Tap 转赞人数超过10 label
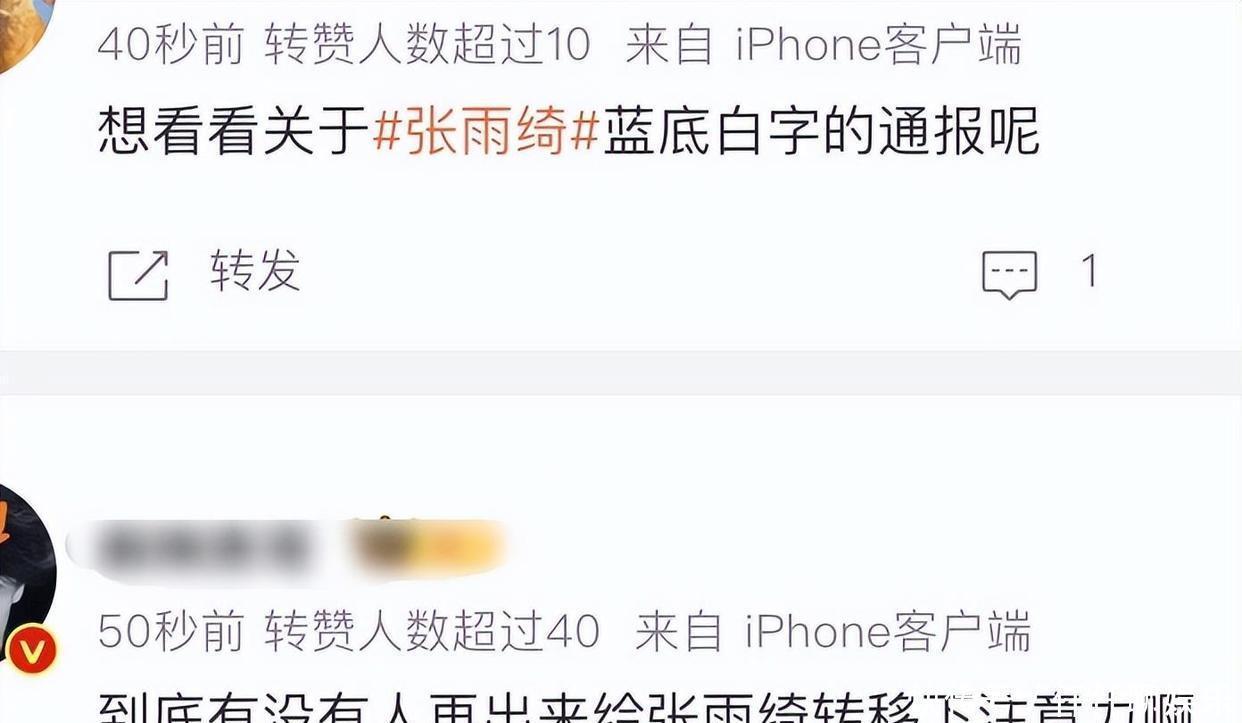 click(427, 45)
